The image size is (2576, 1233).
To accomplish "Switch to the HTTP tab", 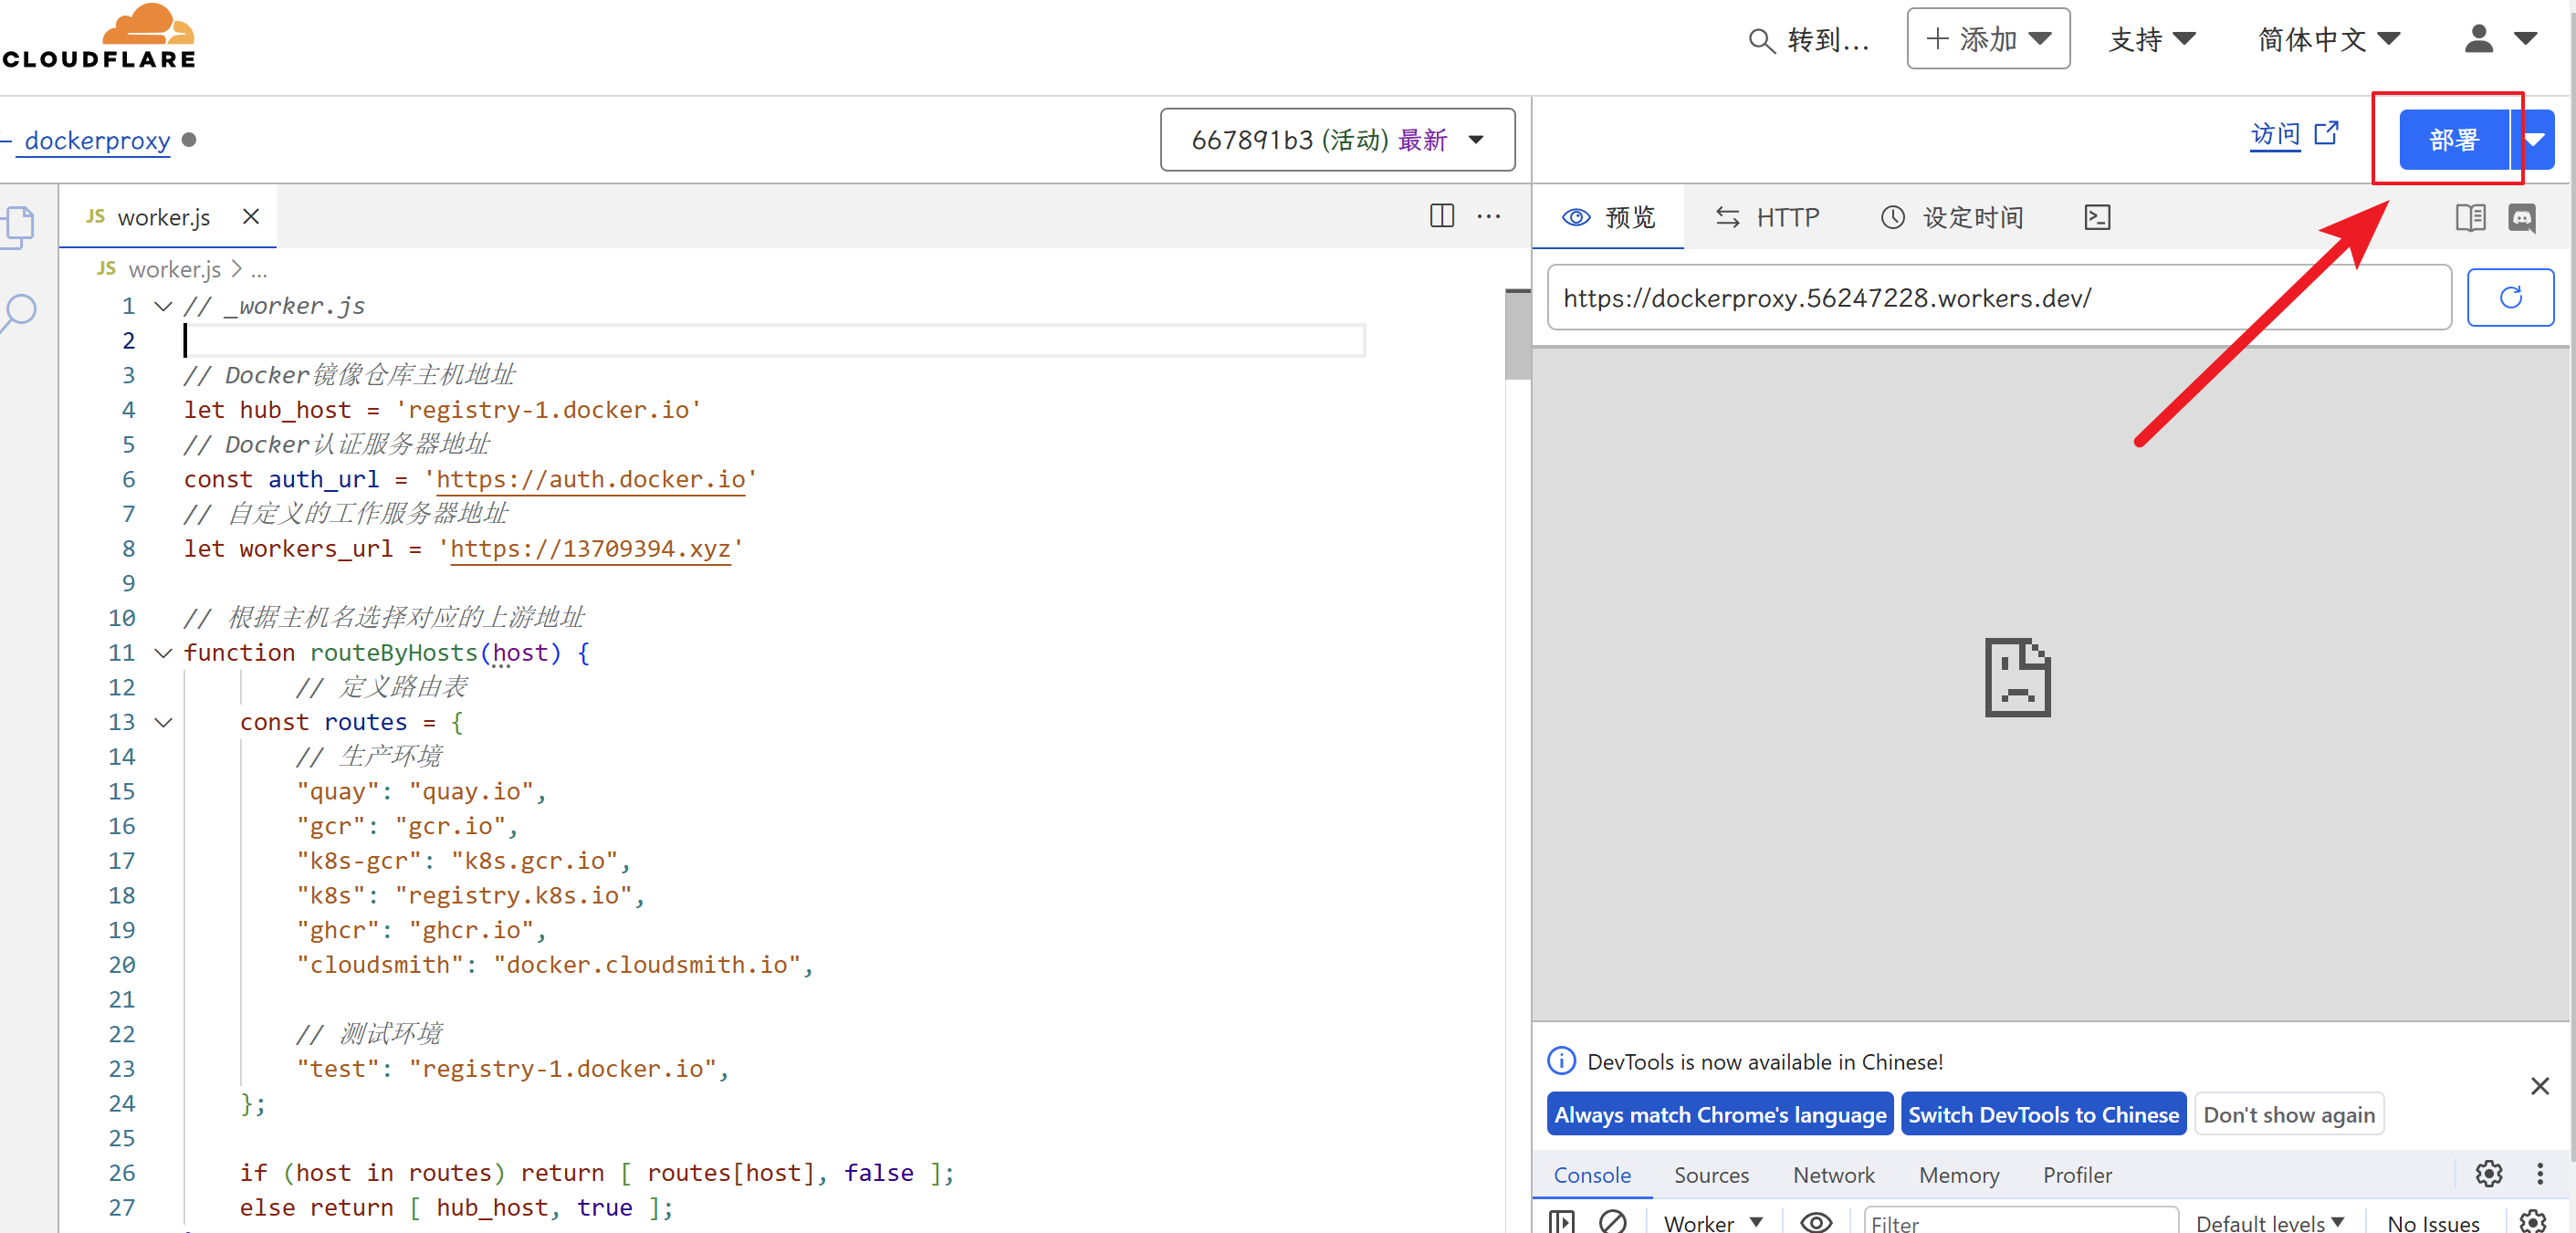I will tap(1767, 217).
